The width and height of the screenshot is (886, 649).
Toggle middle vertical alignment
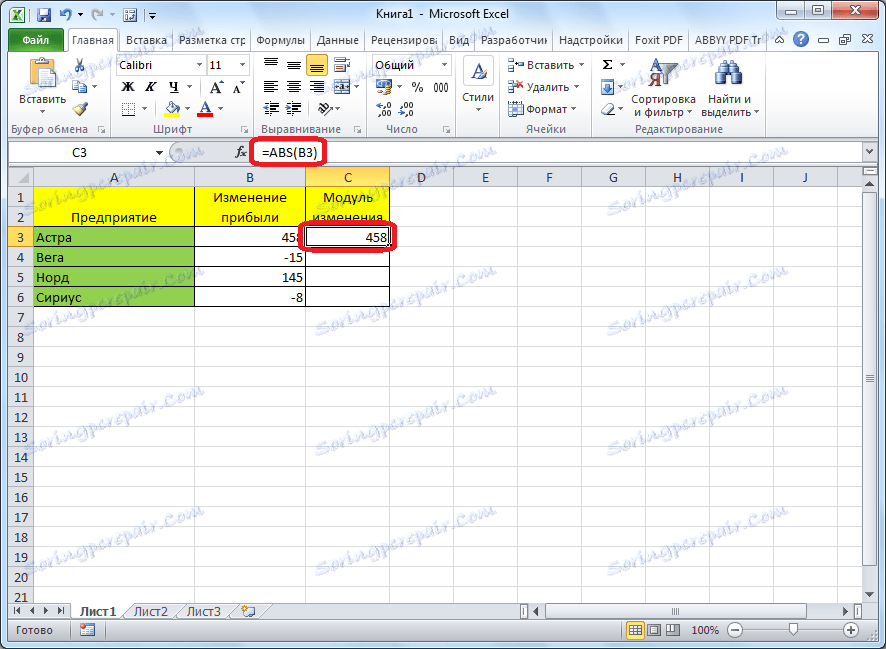click(x=294, y=66)
